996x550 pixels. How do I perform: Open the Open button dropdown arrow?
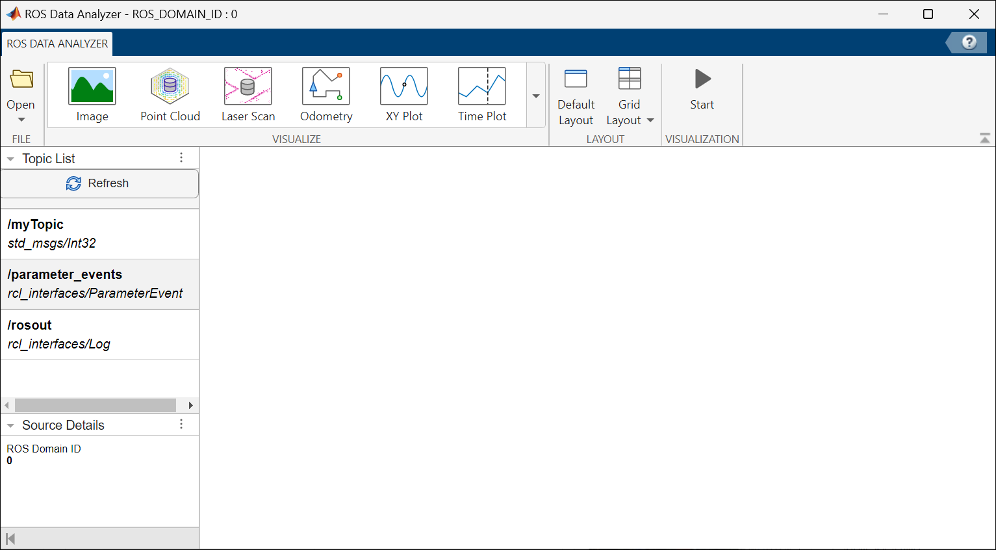[x=21, y=120]
